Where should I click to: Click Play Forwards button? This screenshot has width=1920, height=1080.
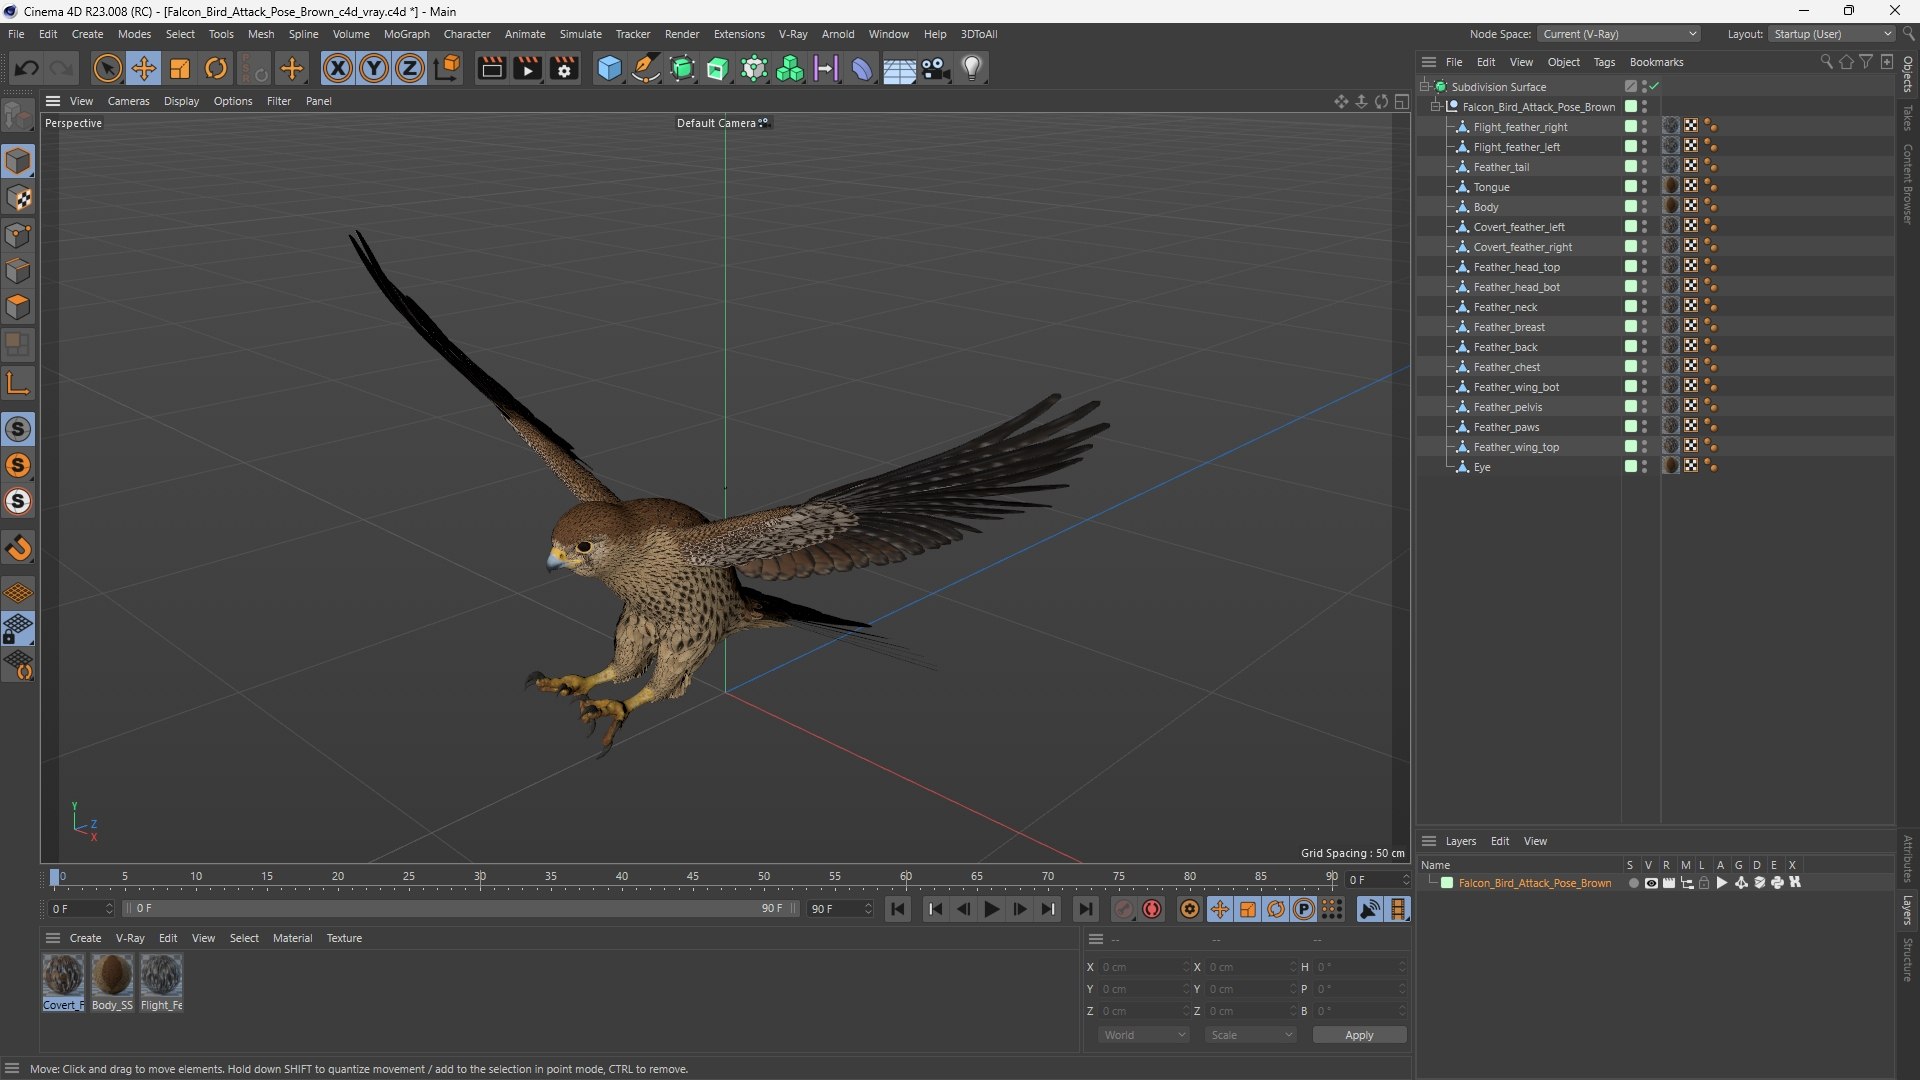click(991, 909)
